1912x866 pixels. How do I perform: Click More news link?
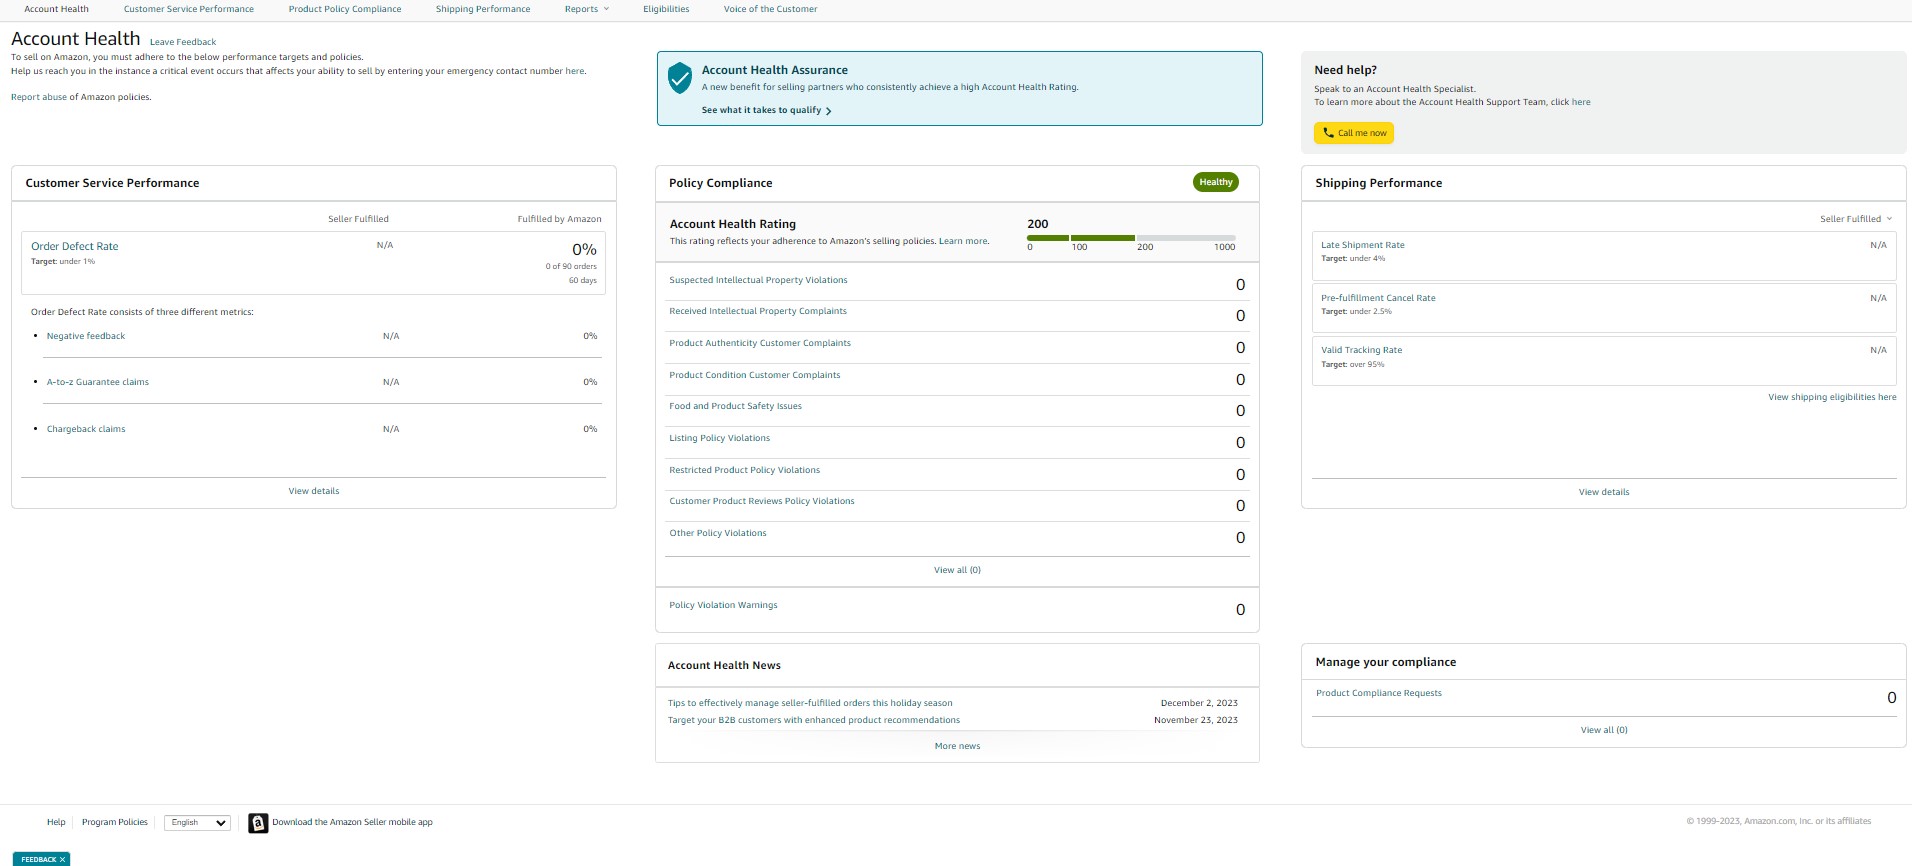pos(957,746)
